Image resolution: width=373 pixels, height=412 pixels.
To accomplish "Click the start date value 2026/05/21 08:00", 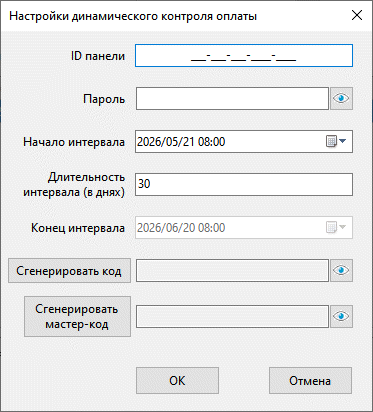I will click(x=181, y=142).
